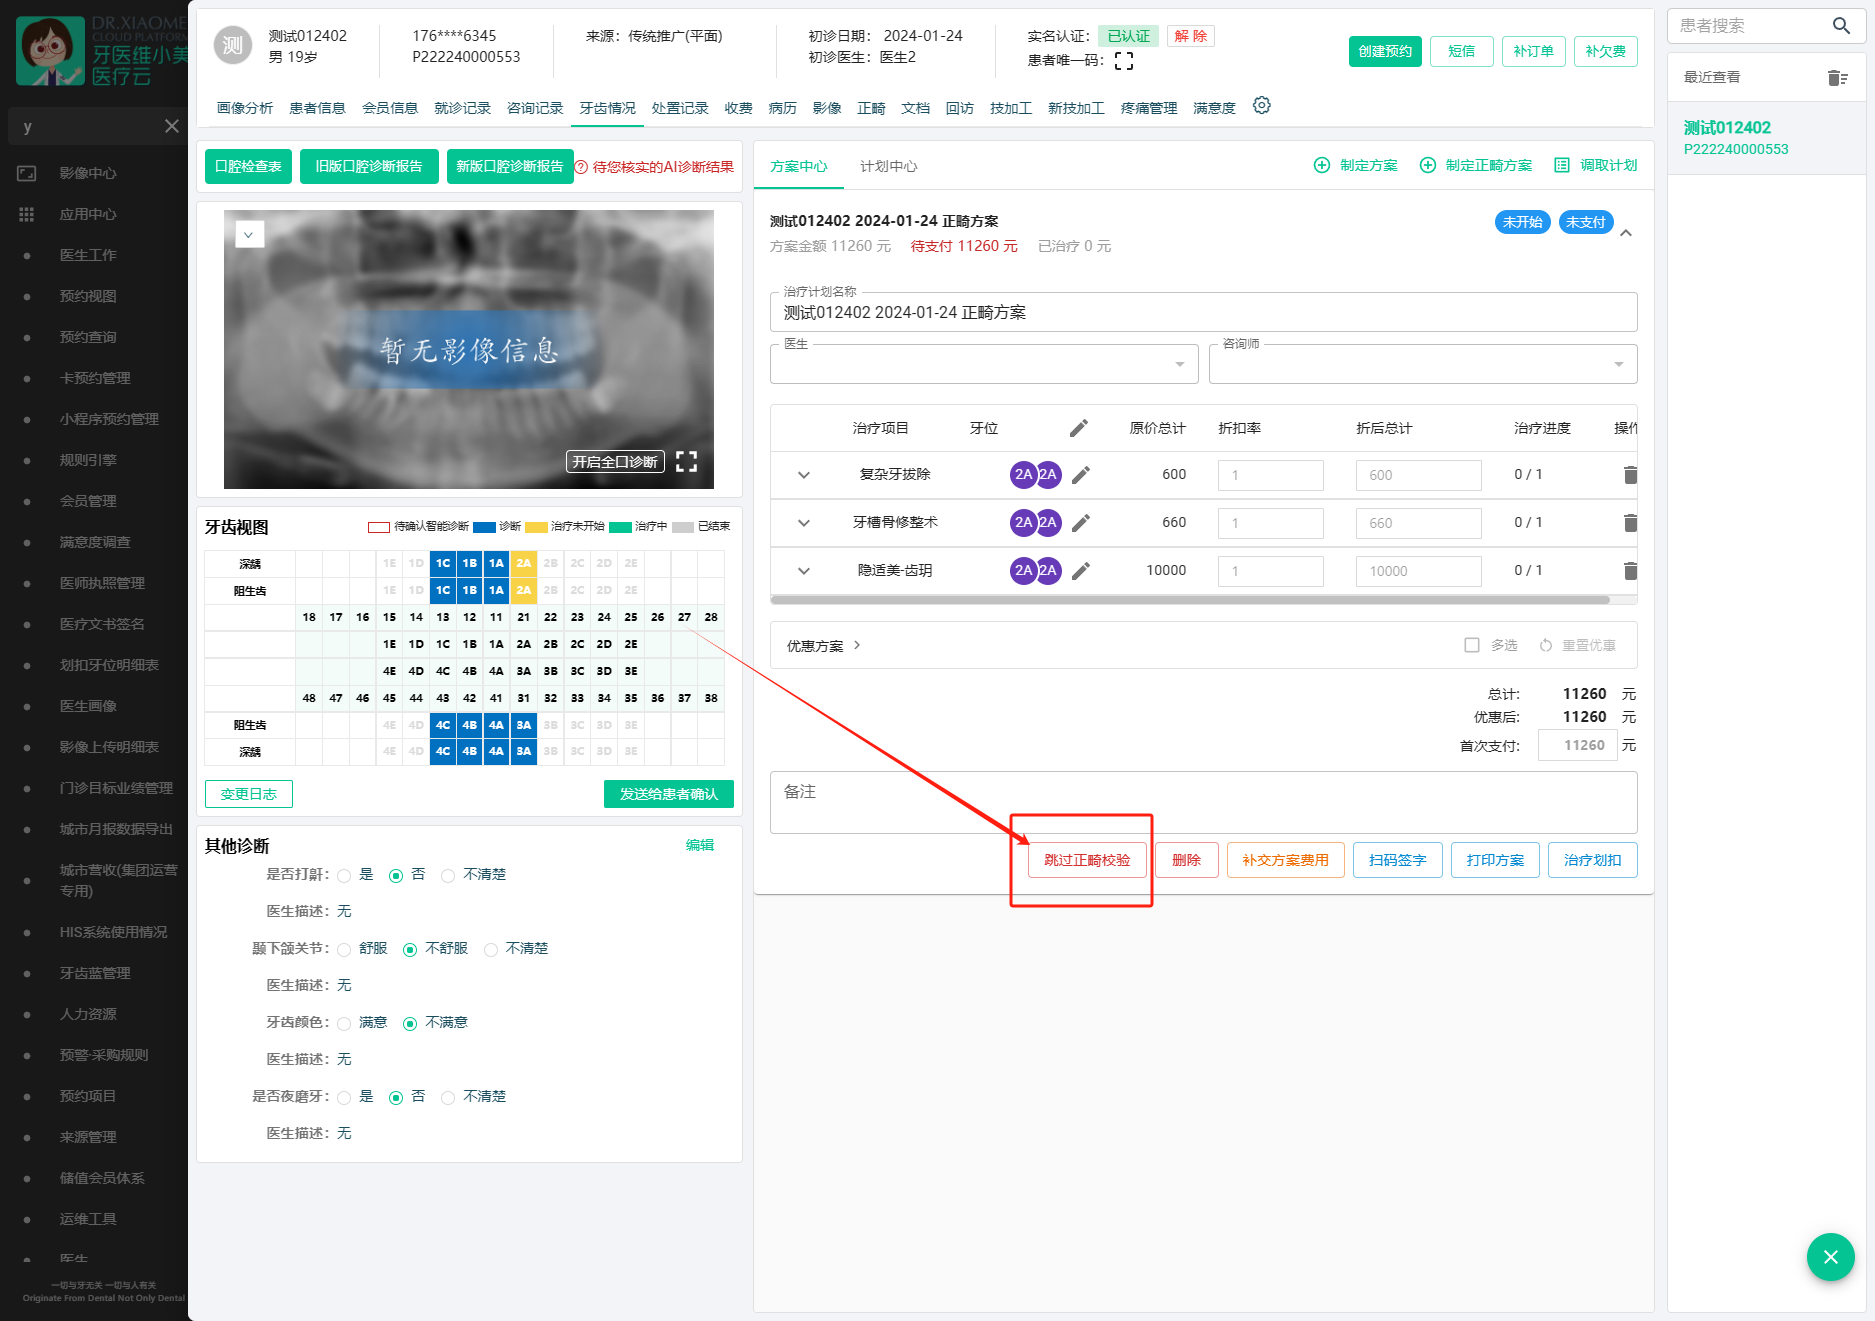
Task: Expand the 隐适美-齿玥 treatment row
Action: (804, 571)
